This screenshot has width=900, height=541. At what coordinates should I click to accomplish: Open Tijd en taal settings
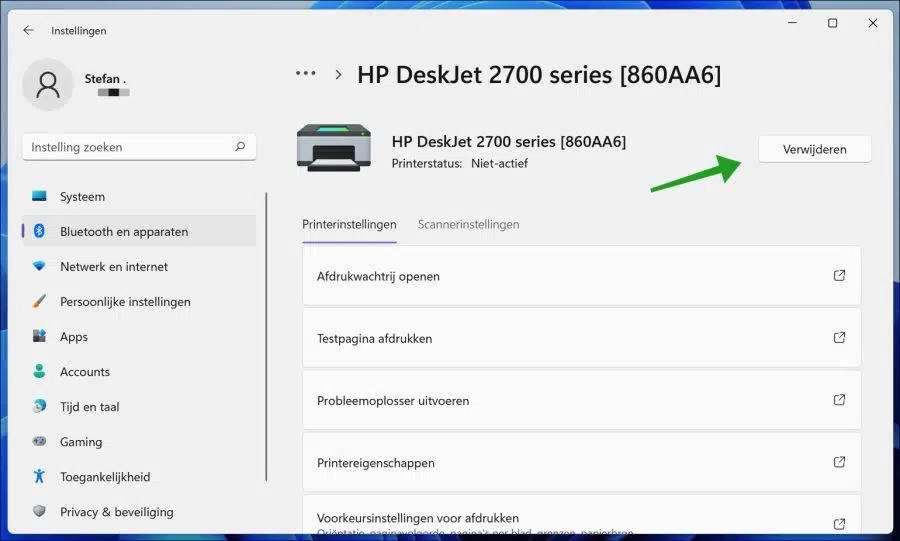click(x=139, y=407)
